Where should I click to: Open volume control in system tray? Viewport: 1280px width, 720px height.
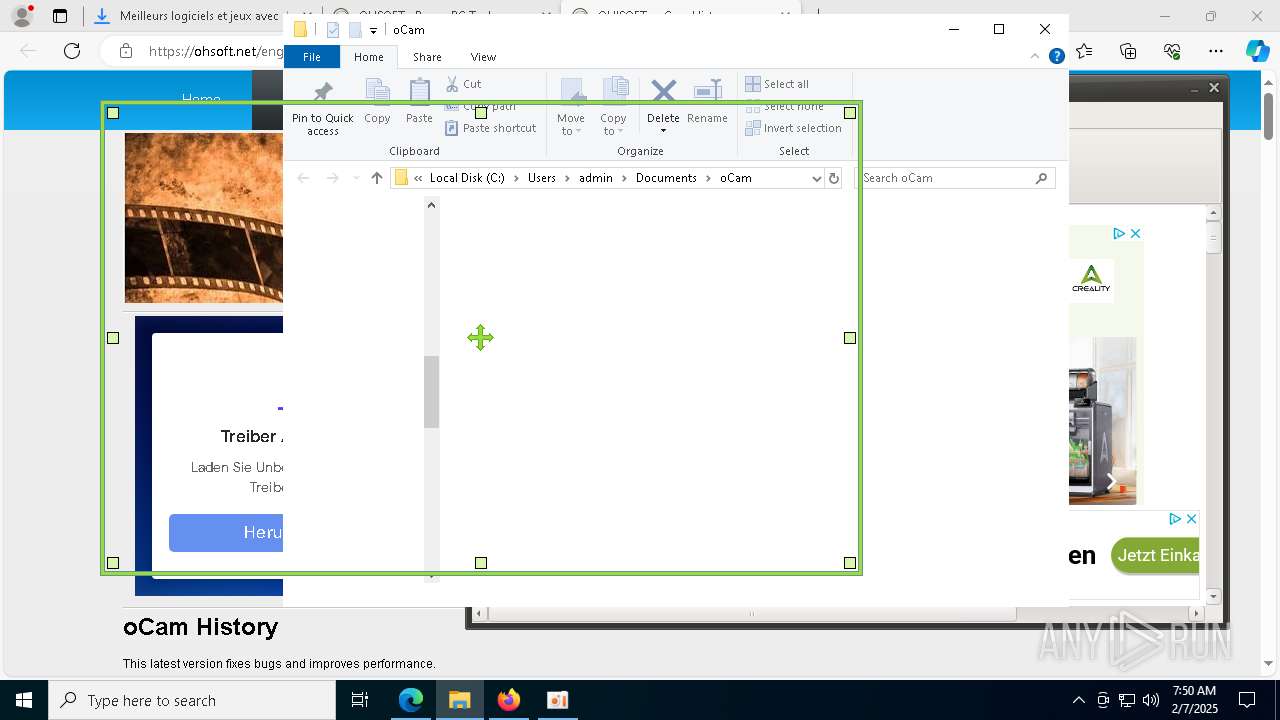tap(1151, 700)
